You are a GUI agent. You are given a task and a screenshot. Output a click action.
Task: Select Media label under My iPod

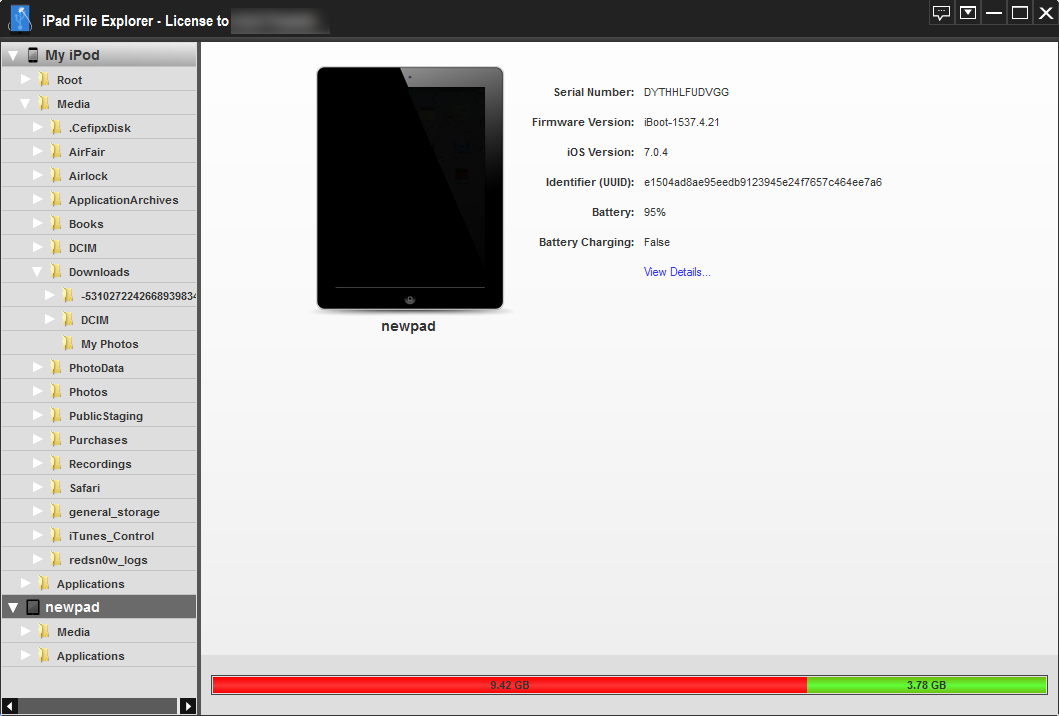(x=74, y=104)
